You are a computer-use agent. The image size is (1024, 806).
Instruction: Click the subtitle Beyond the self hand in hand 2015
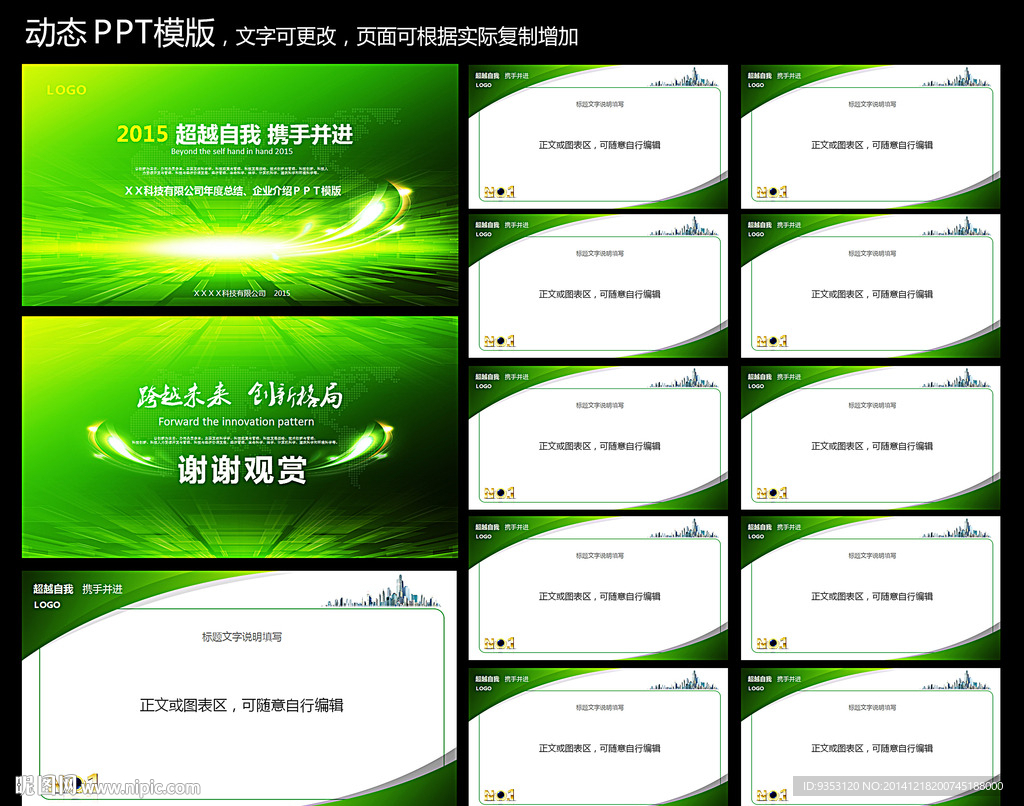[232, 152]
